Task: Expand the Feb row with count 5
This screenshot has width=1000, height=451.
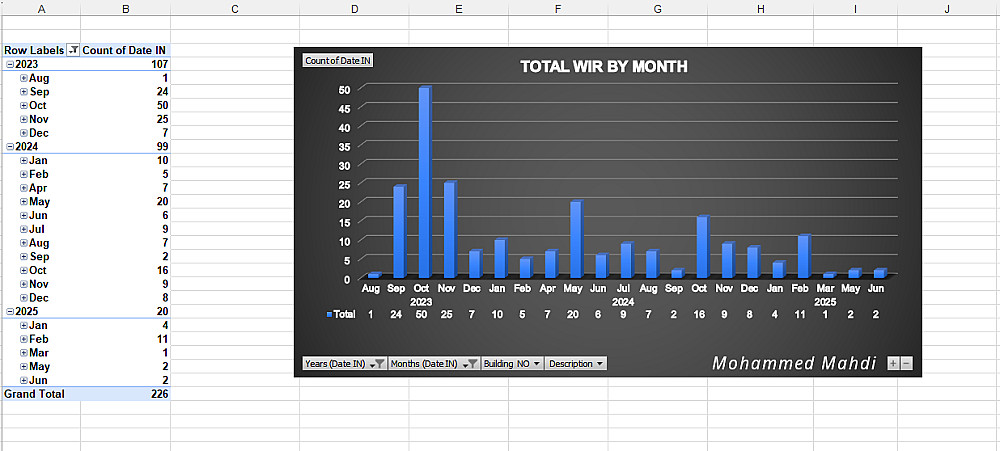Action: 24,174
